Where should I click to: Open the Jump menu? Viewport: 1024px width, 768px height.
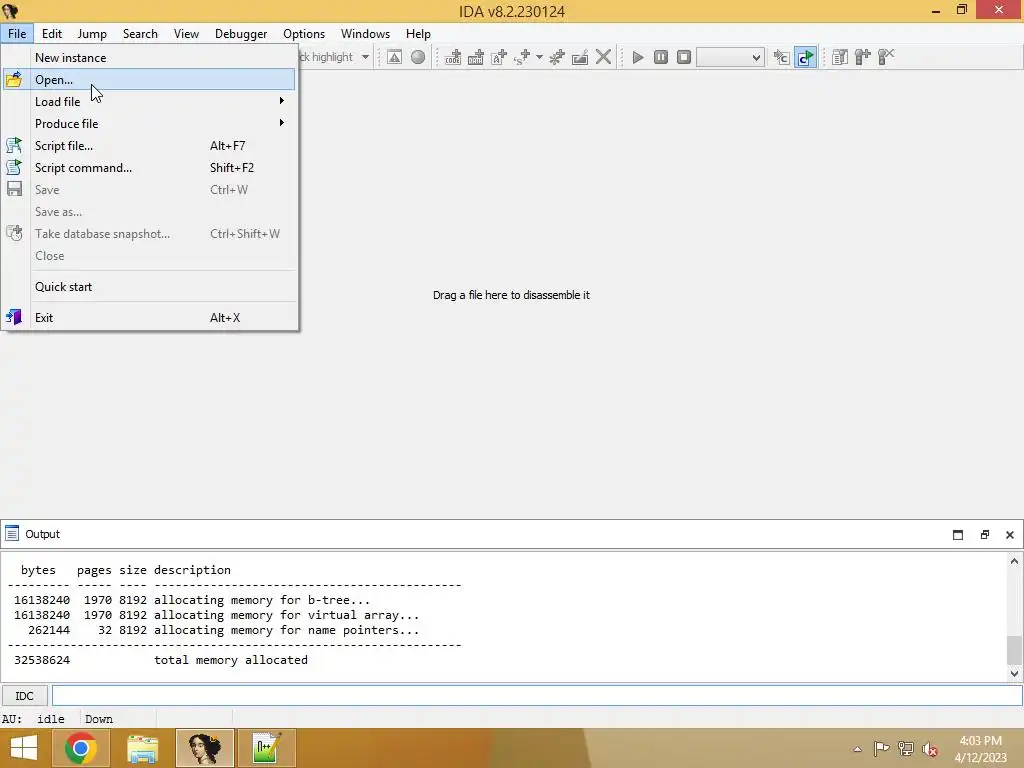pos(92,33)
